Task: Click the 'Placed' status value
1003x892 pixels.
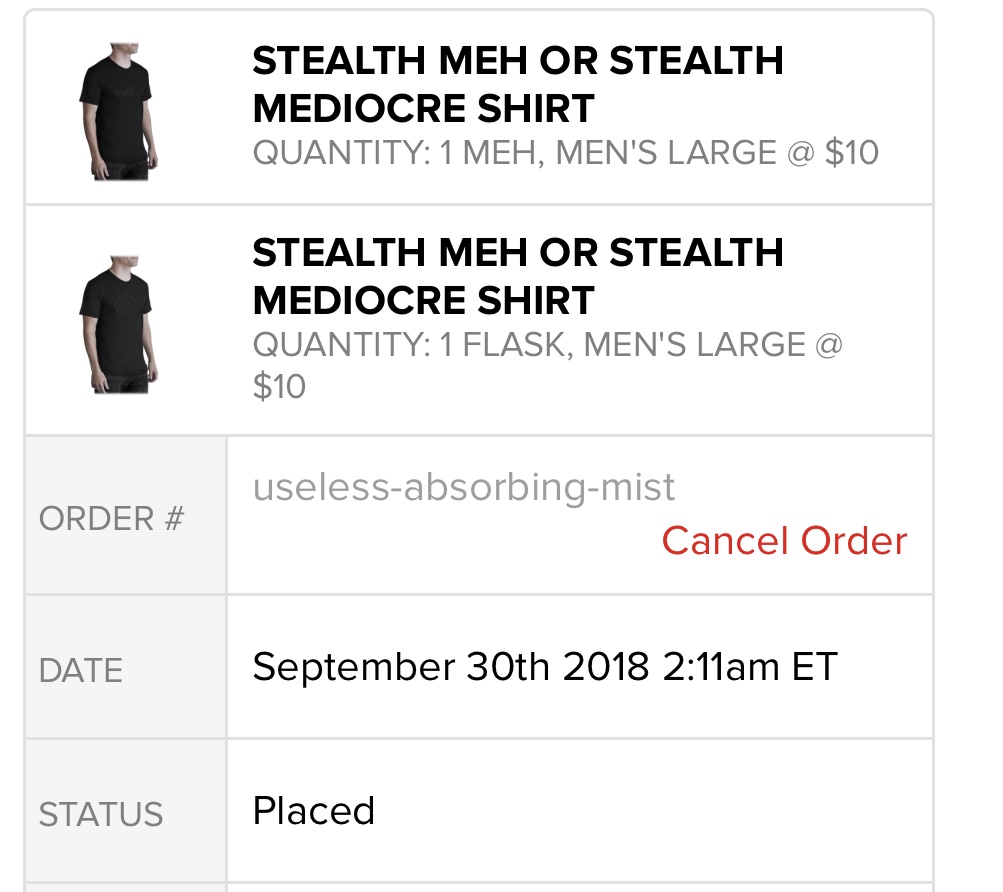Action: coord(313,810)
